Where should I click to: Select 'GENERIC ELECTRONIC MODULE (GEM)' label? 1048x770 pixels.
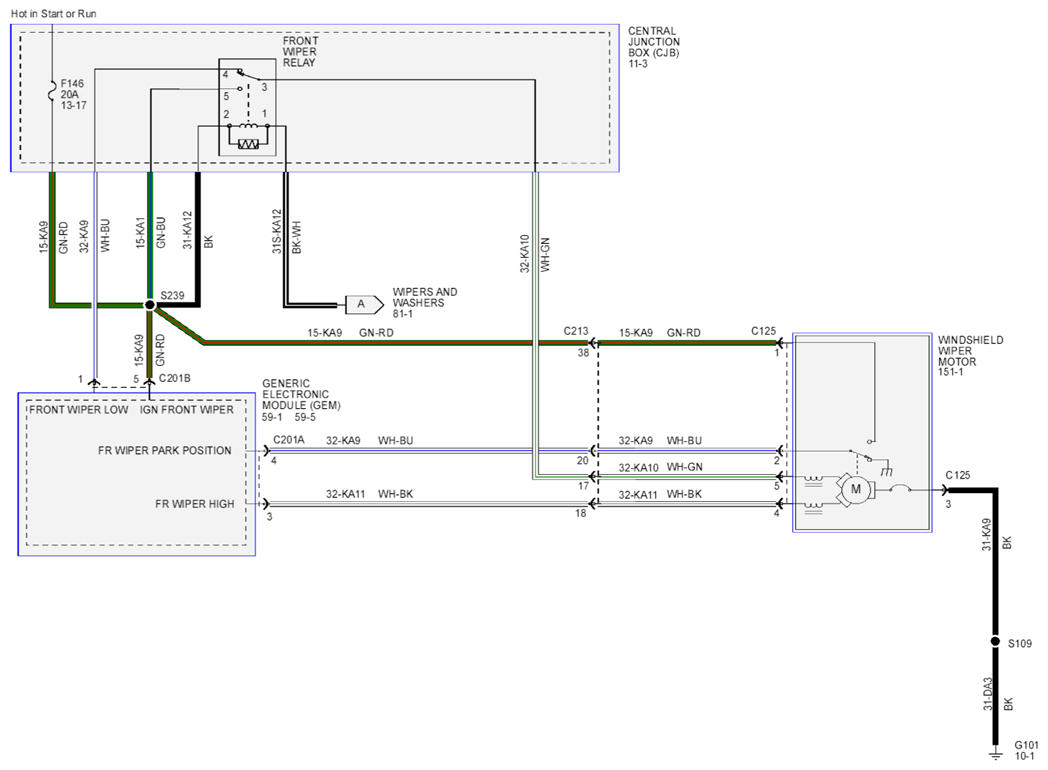[301, 394]
